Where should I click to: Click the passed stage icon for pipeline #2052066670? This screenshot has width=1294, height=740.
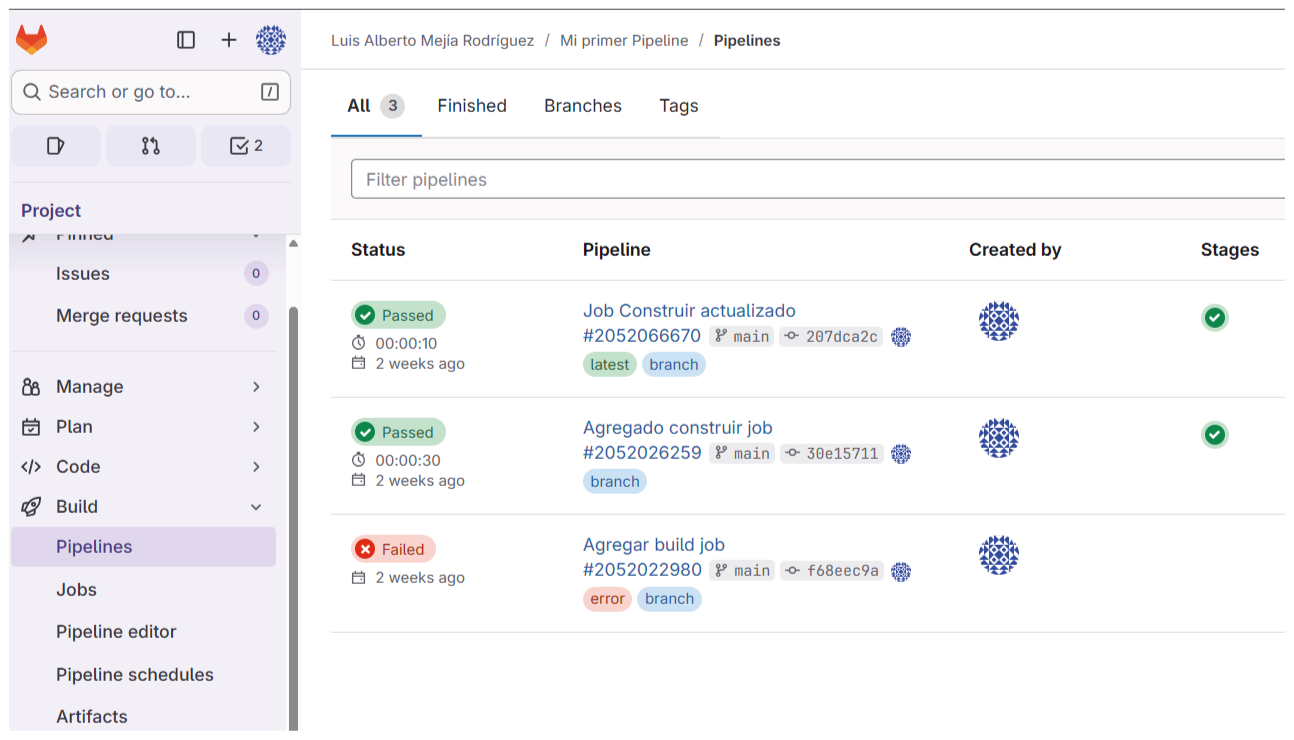1214,318
